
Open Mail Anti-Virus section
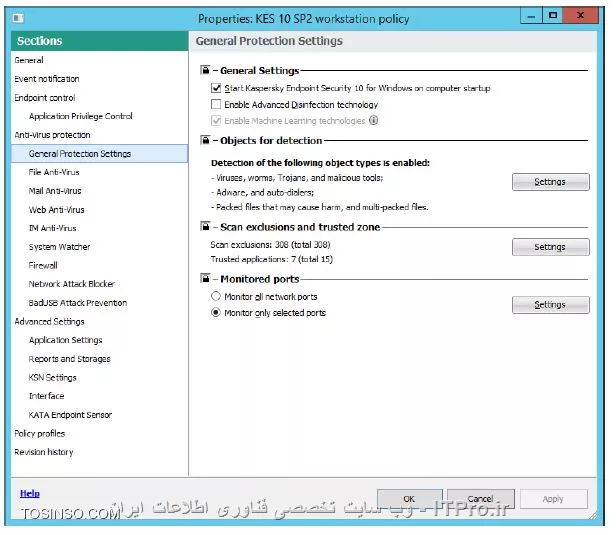[55, 191]
